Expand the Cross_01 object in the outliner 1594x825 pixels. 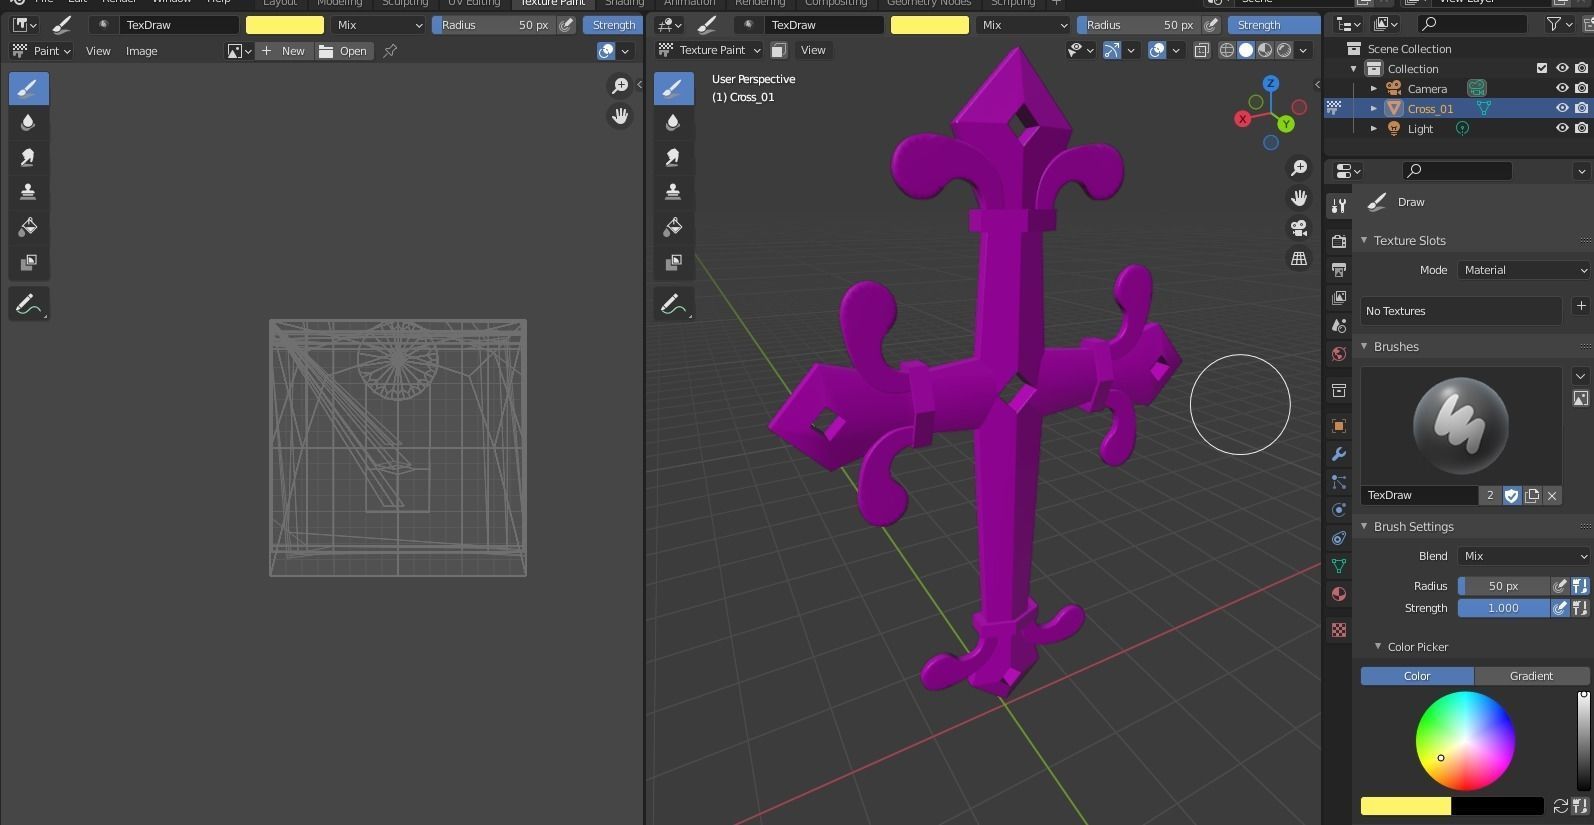pos(1374,108)
